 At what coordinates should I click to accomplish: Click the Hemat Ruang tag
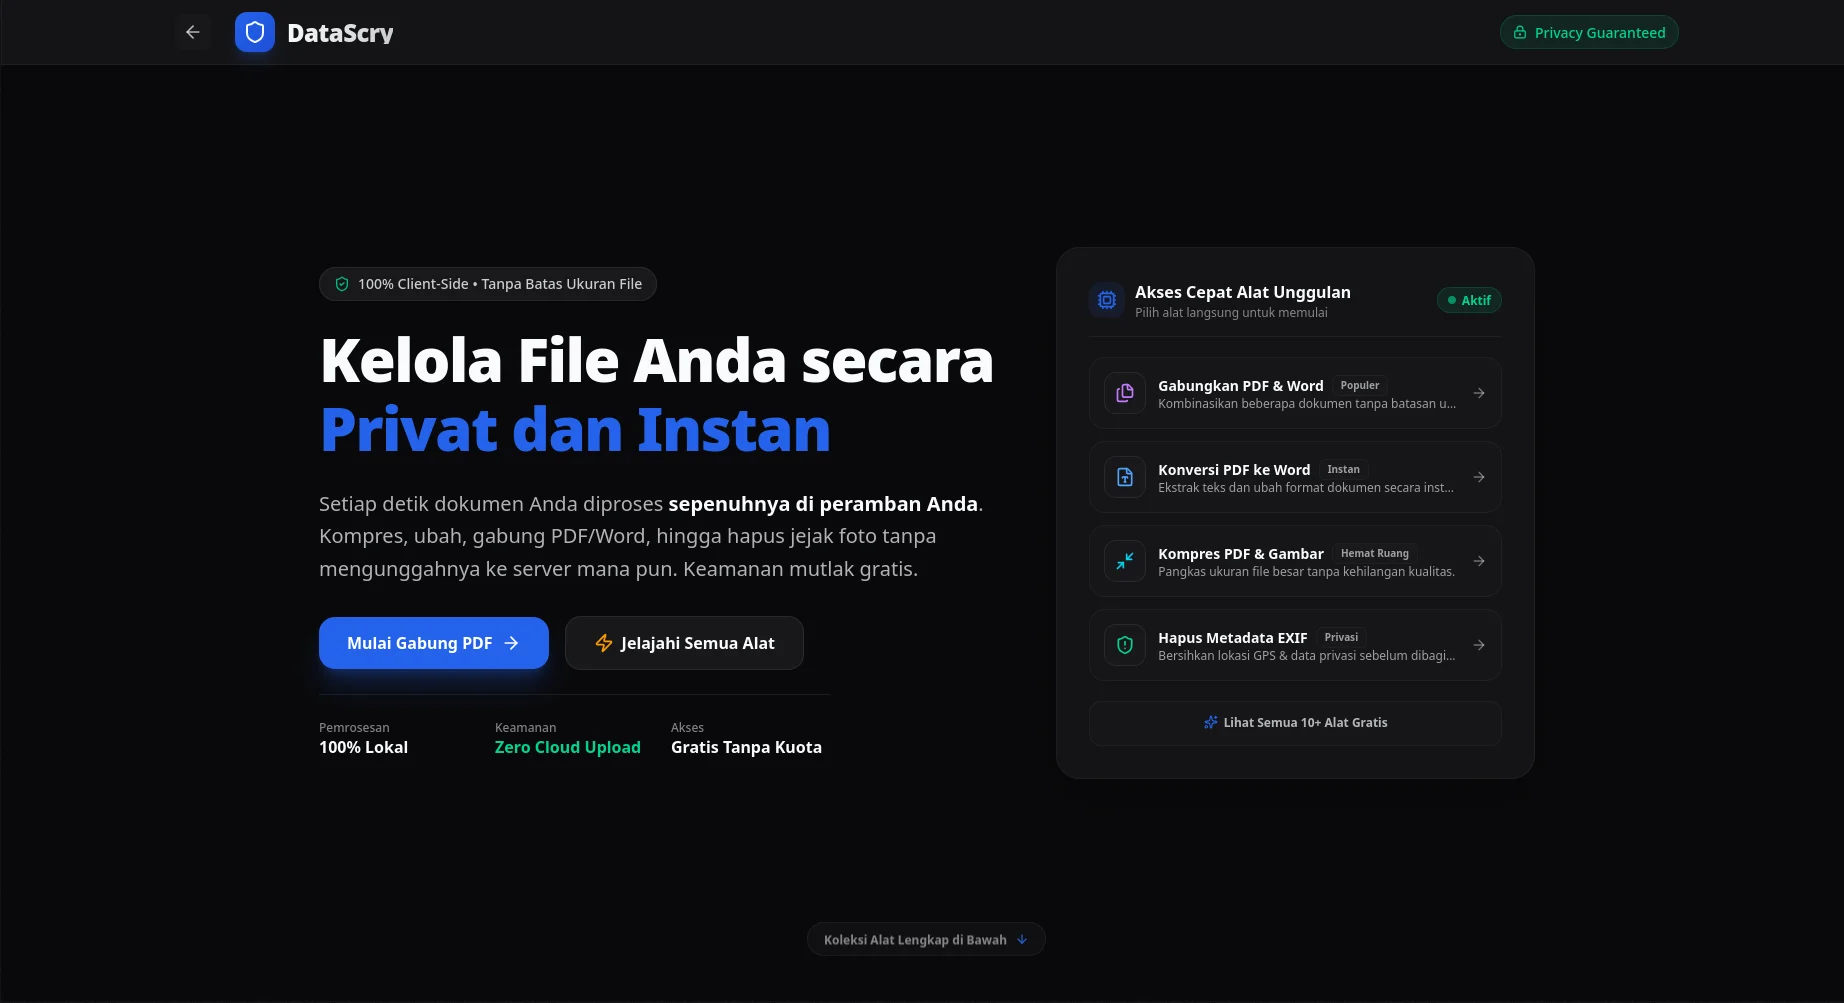[1374, 553]
